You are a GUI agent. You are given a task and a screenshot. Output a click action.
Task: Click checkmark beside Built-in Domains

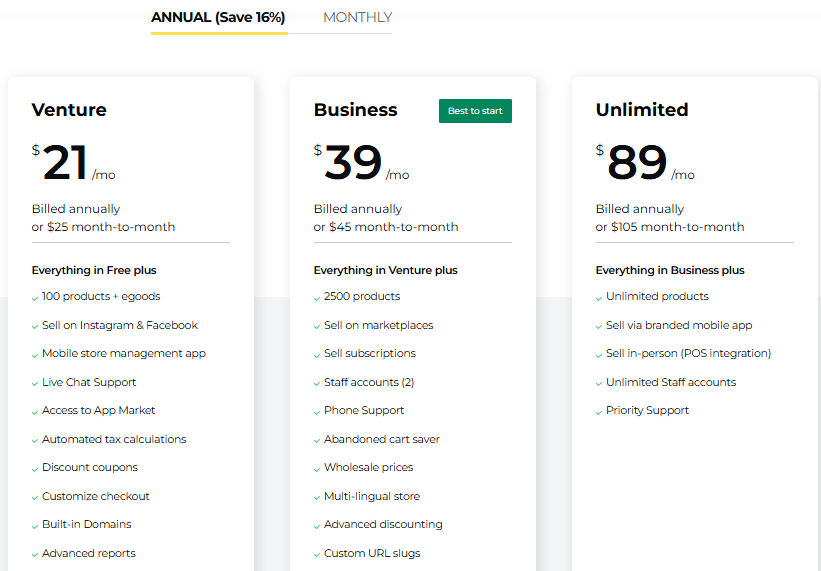[35, 527]
